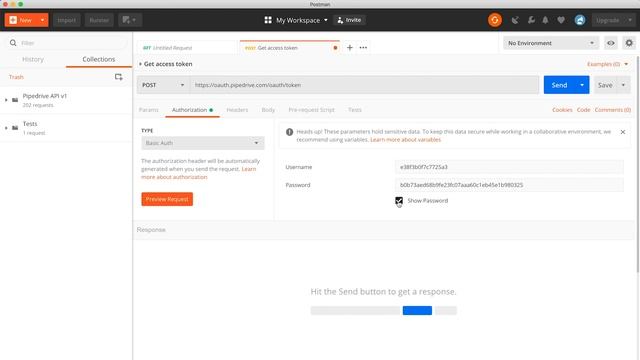This screenshot has width=640, height=360.
Task: Expand the Tests collection arrow
Action: pyautogui.click(x=6, y=128)
